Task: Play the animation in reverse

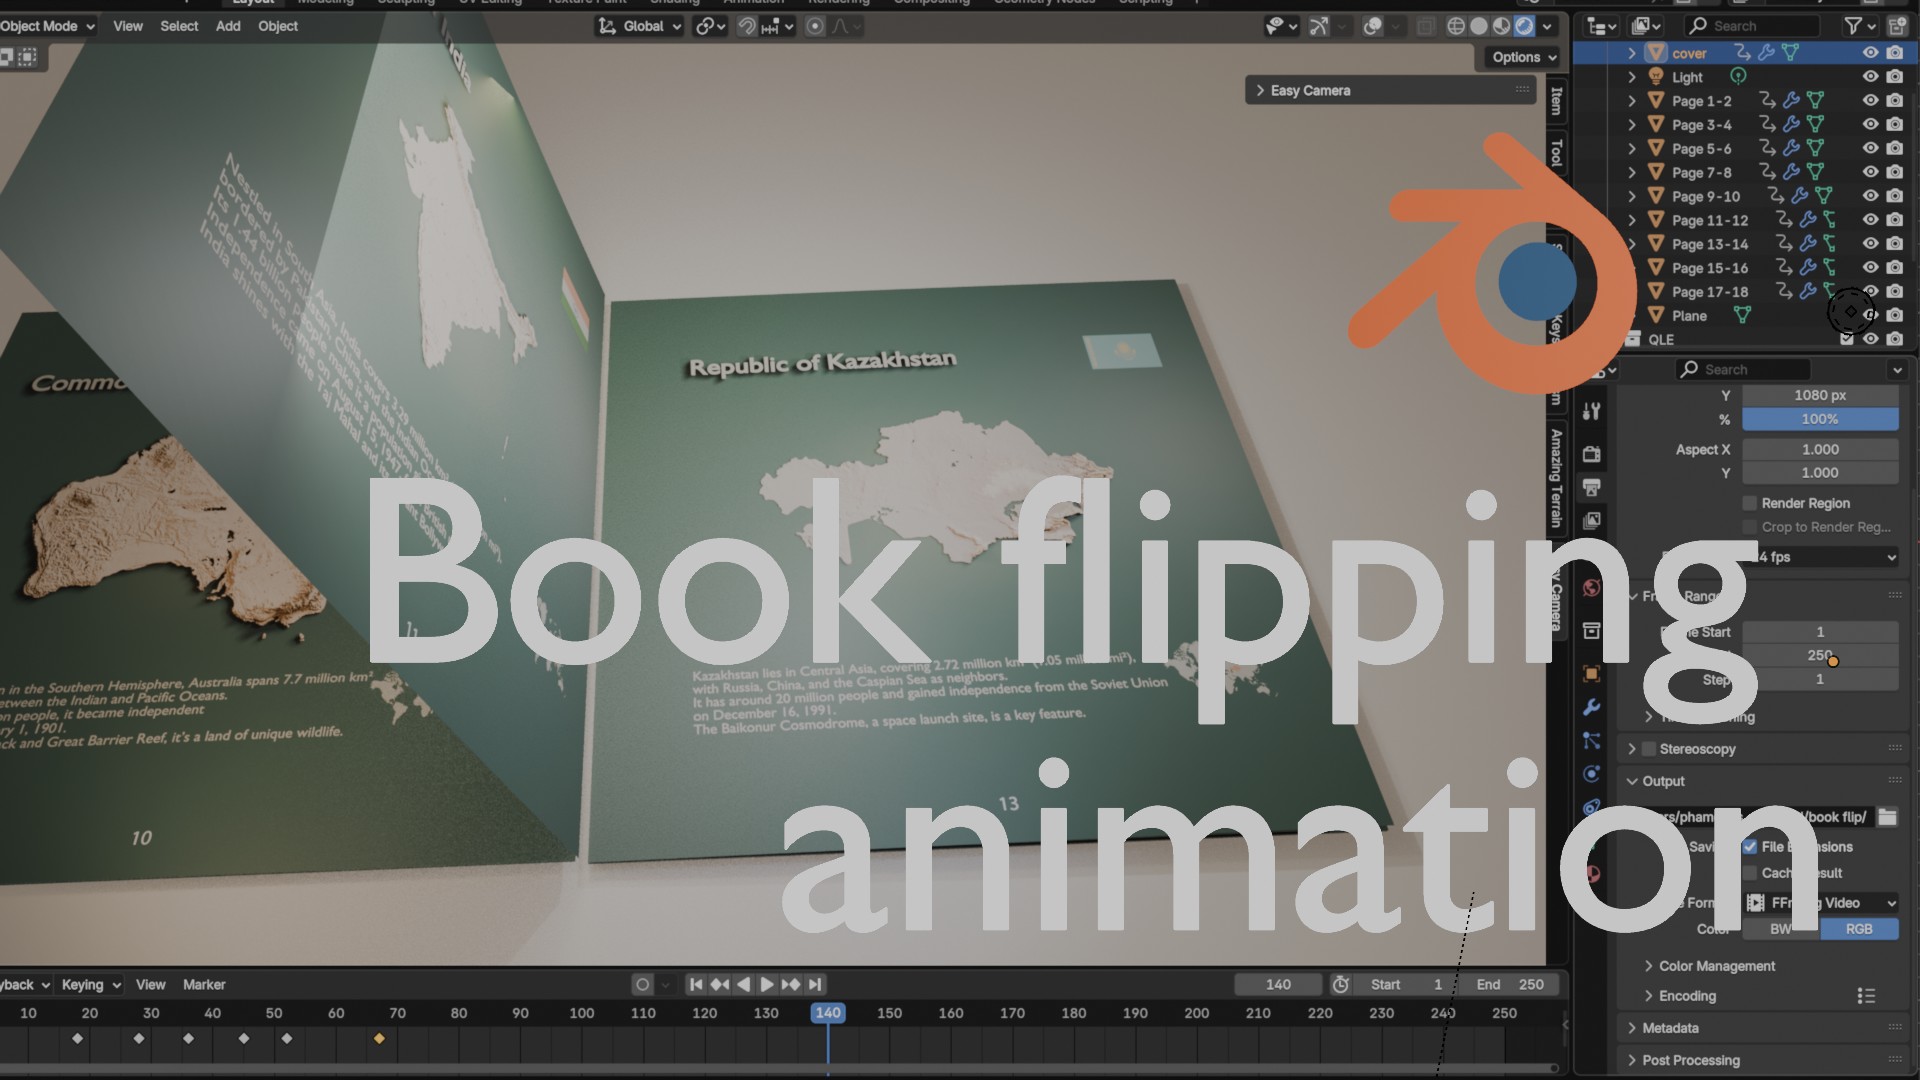Action: [743, 985]
